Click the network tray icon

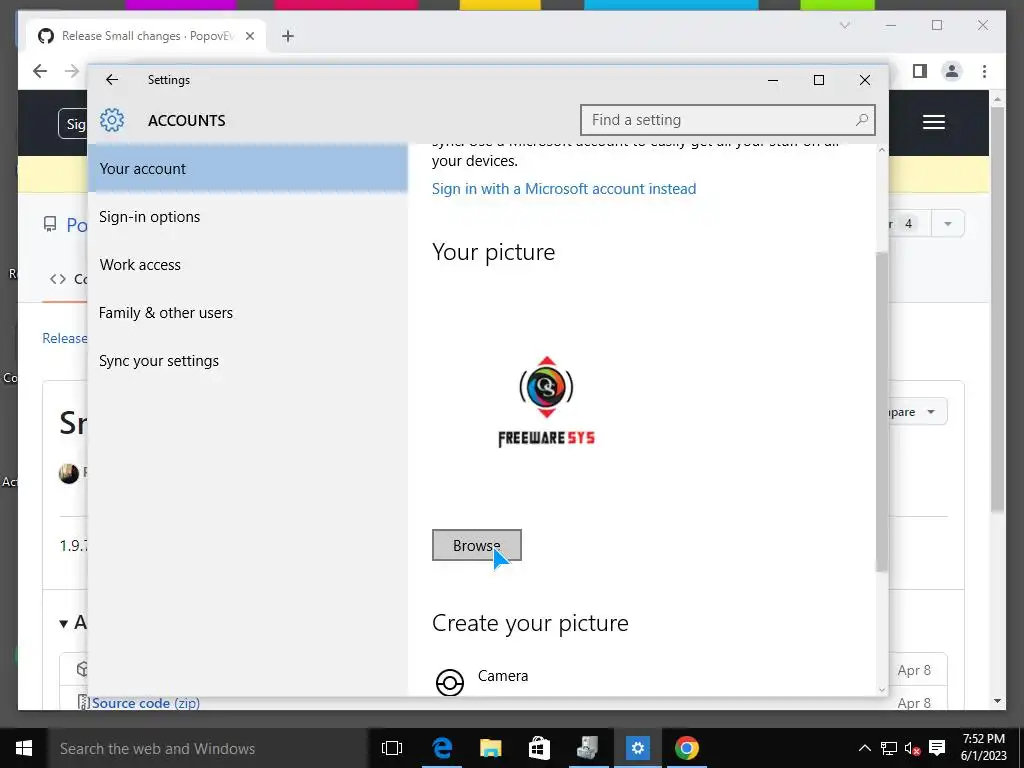(x=889, y=748)
